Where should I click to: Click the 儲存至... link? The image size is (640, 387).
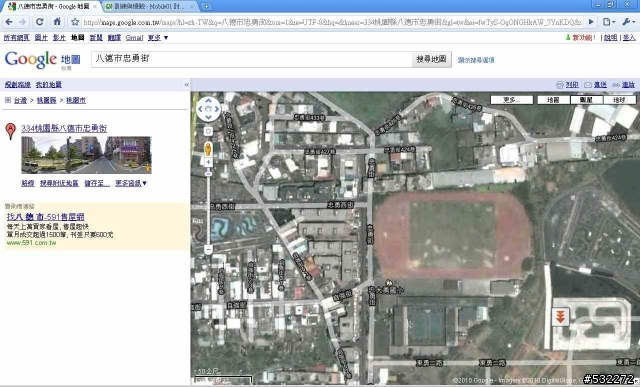[x=97, y=183]
